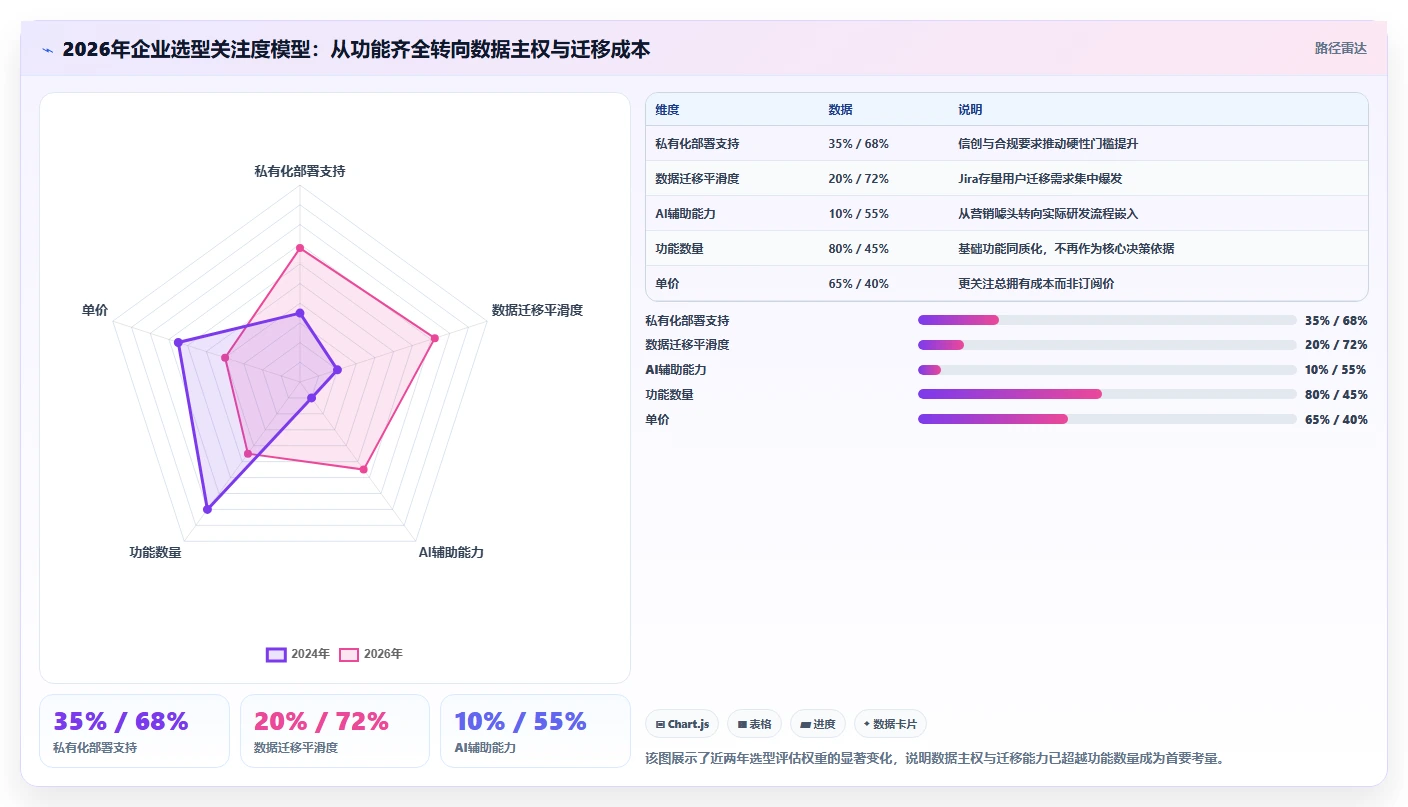Image resolution: width=1408 pixels, height=807 pixels.
Task: Click the purple 2024 data point on 功能数量 axis
Action: [x=207, y=509]
